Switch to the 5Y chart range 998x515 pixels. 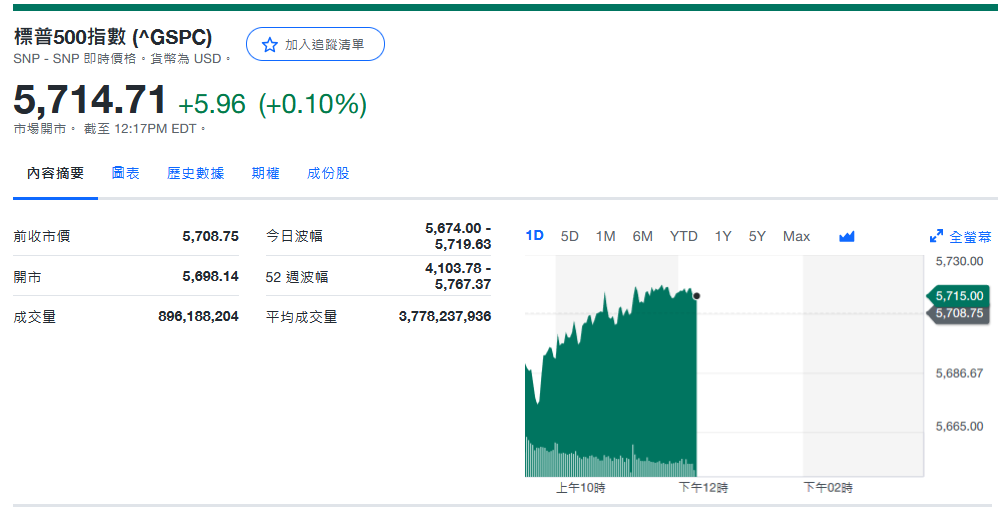pyautogui.click(x=757, y=236)
